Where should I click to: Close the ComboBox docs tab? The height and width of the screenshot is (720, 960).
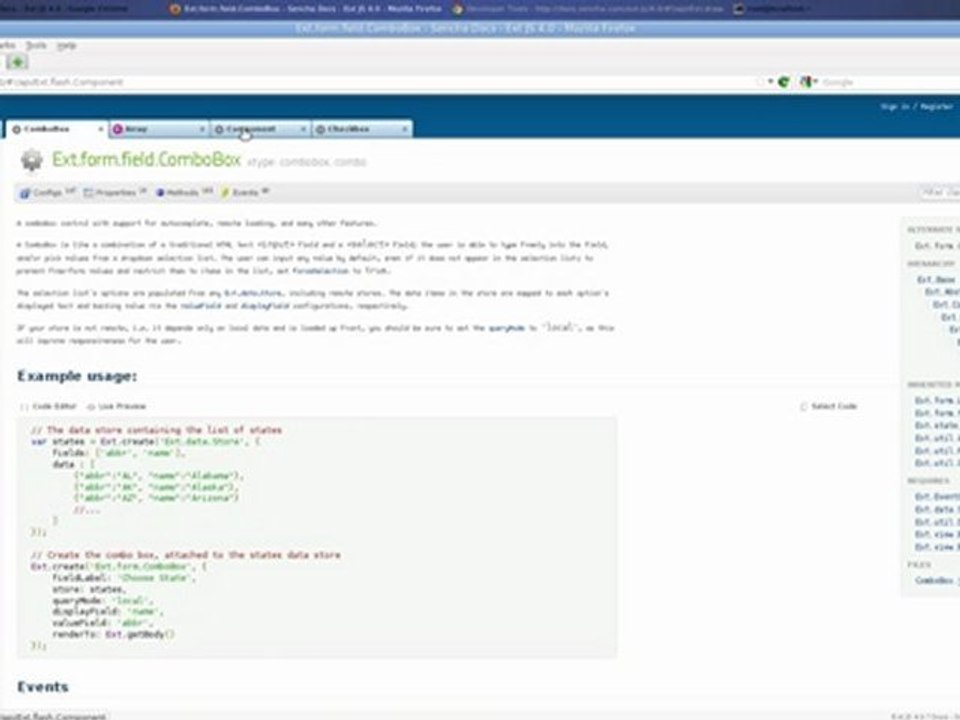100,129
